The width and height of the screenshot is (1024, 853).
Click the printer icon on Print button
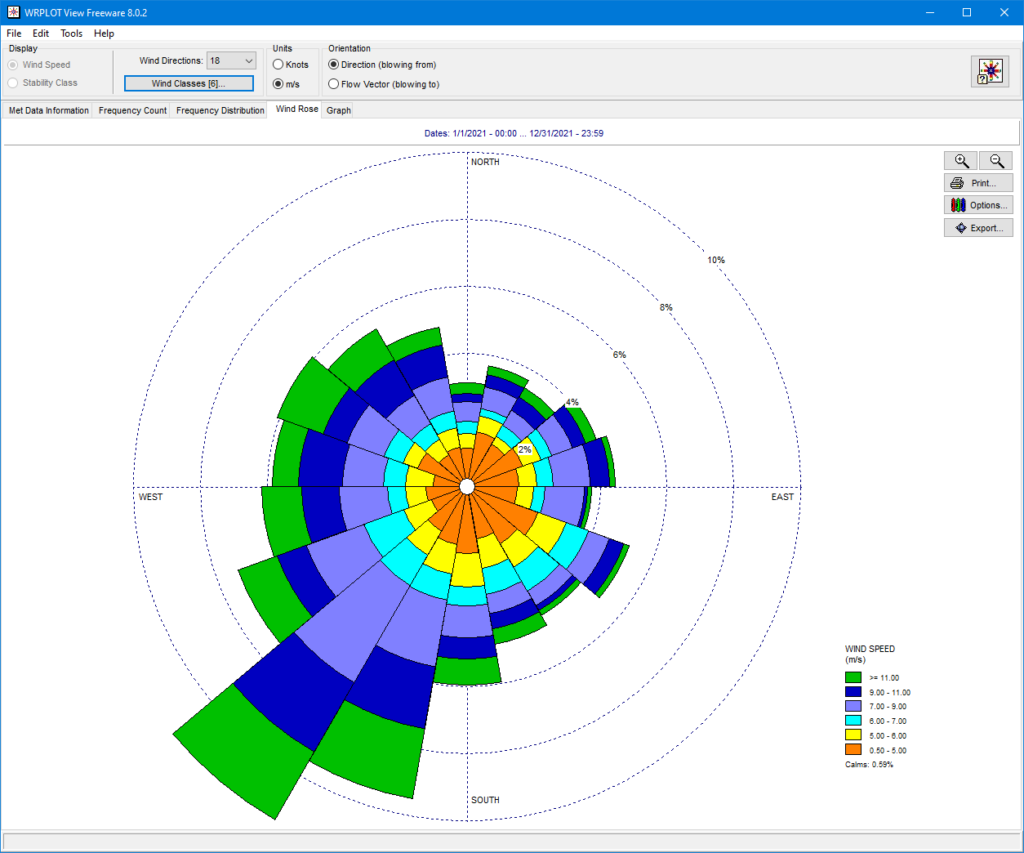pos(957,183)
